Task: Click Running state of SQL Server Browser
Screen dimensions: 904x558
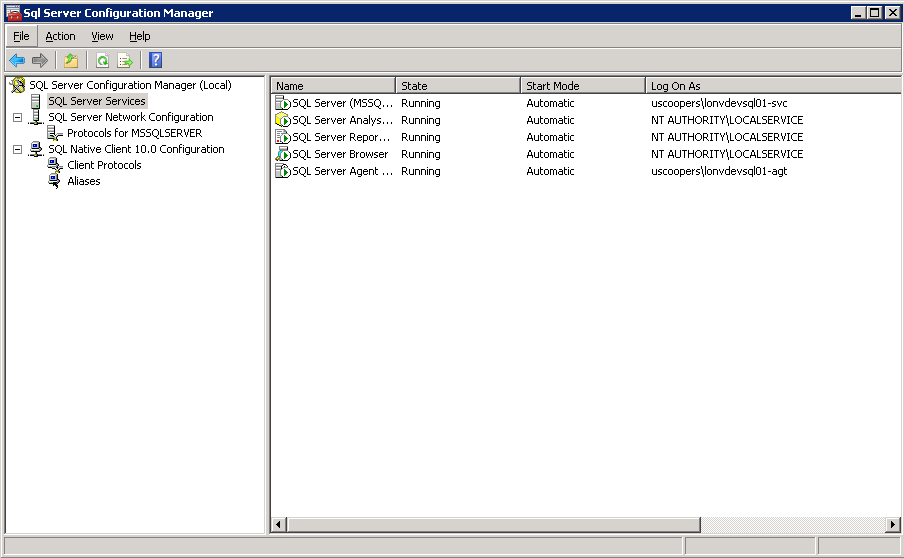Action: pyautogui.click(x=421, y=154)
